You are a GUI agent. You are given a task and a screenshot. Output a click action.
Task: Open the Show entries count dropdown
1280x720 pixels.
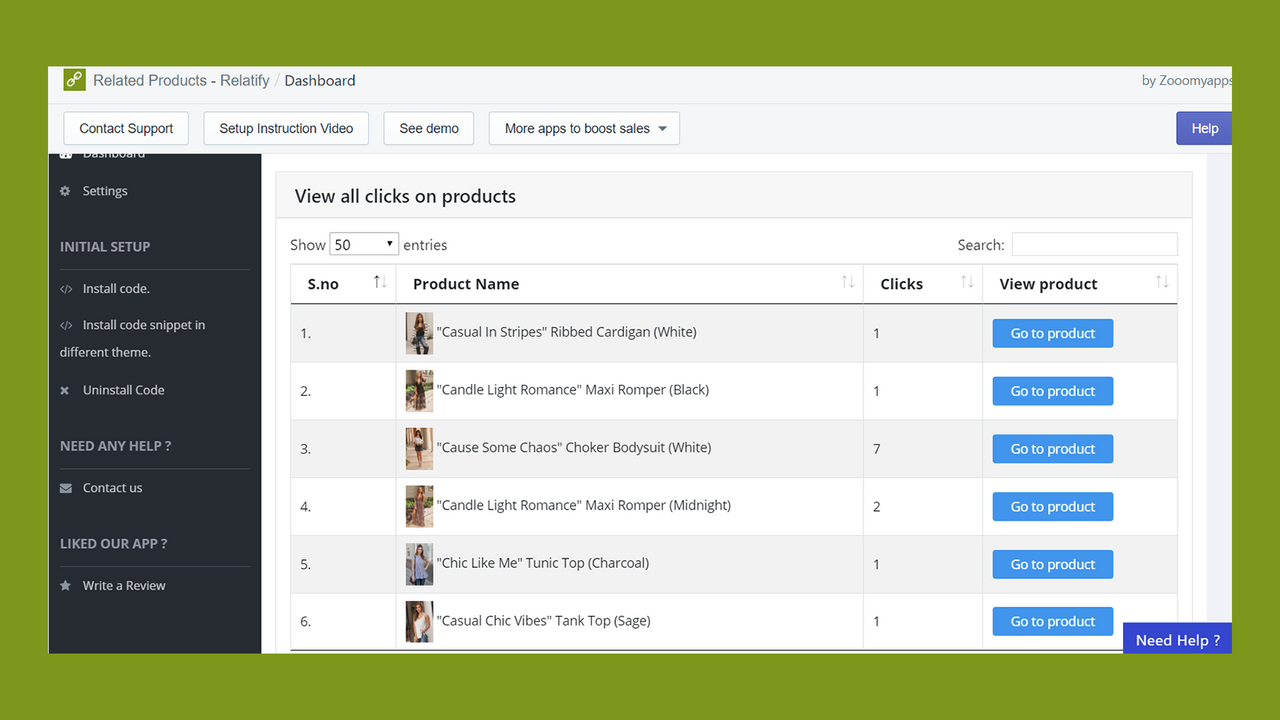(364, 244)
